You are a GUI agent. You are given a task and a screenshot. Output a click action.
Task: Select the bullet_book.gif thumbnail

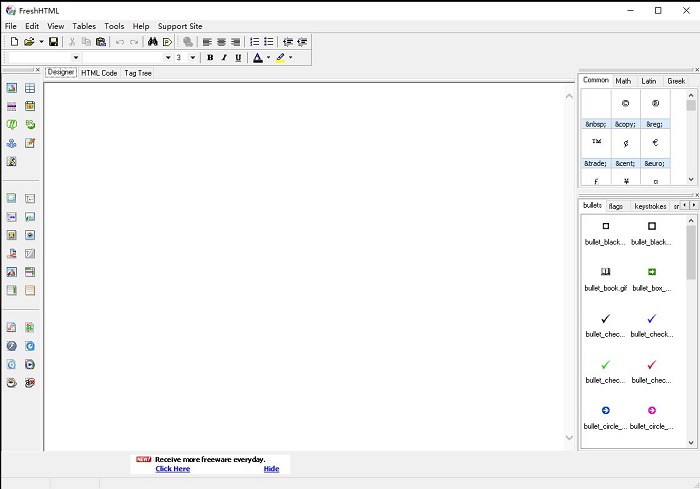(x=605, y=278)
